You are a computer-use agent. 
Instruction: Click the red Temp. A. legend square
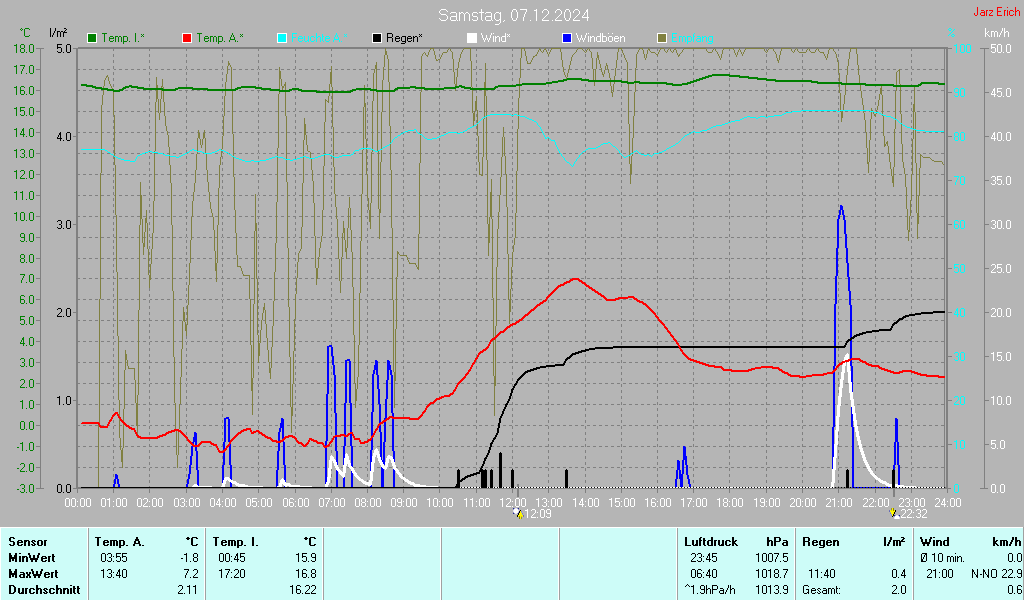[x=187, y=39]
